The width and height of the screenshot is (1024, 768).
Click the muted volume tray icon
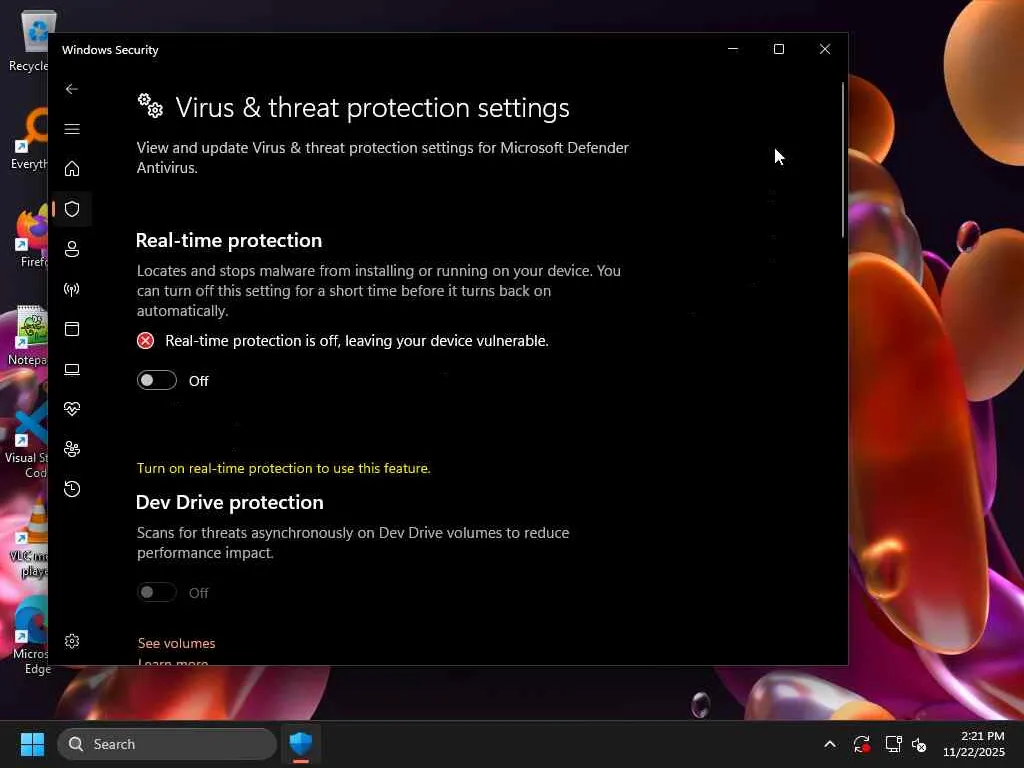tap(920, 744)
